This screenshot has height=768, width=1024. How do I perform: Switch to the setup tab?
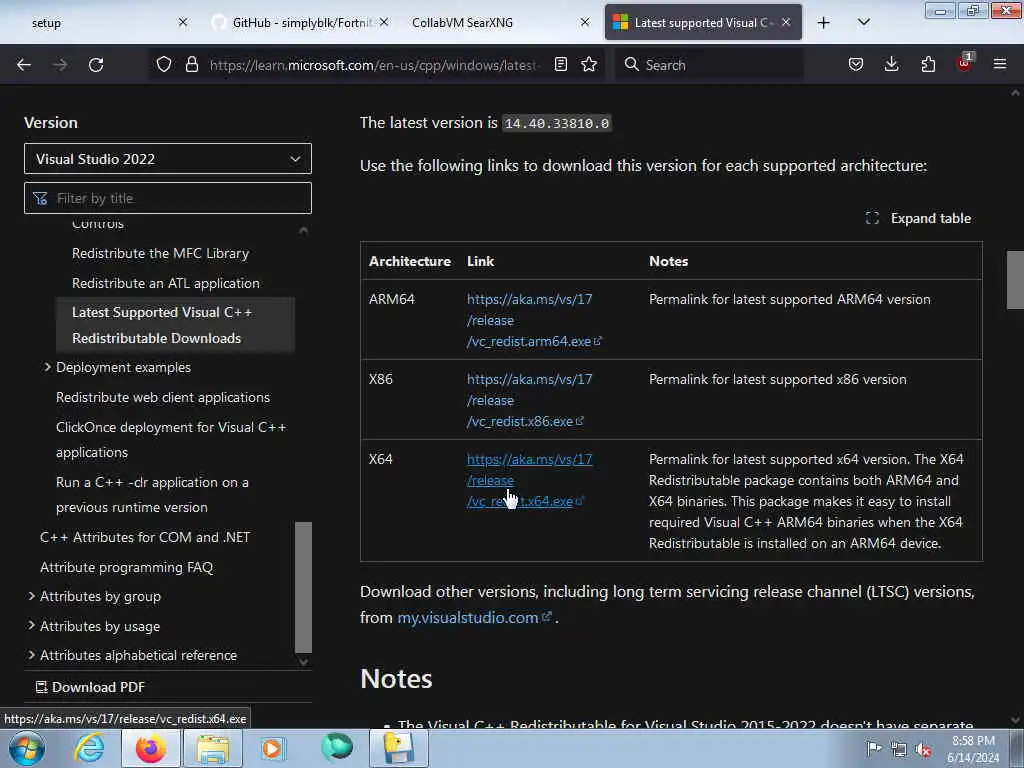pos(98,23)
